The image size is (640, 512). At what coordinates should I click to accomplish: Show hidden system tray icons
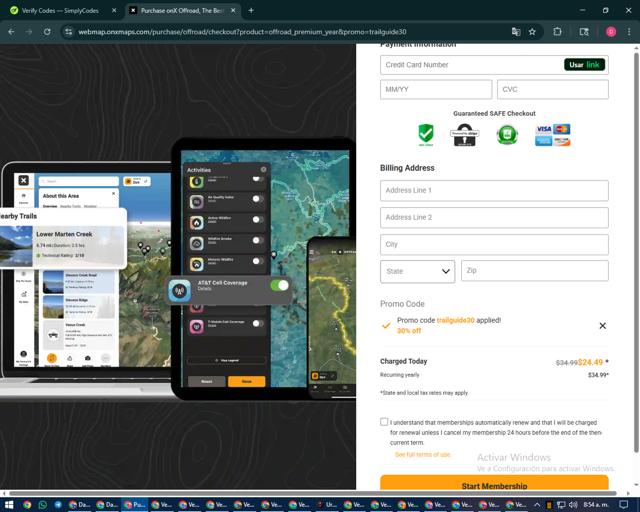point(537,505)
